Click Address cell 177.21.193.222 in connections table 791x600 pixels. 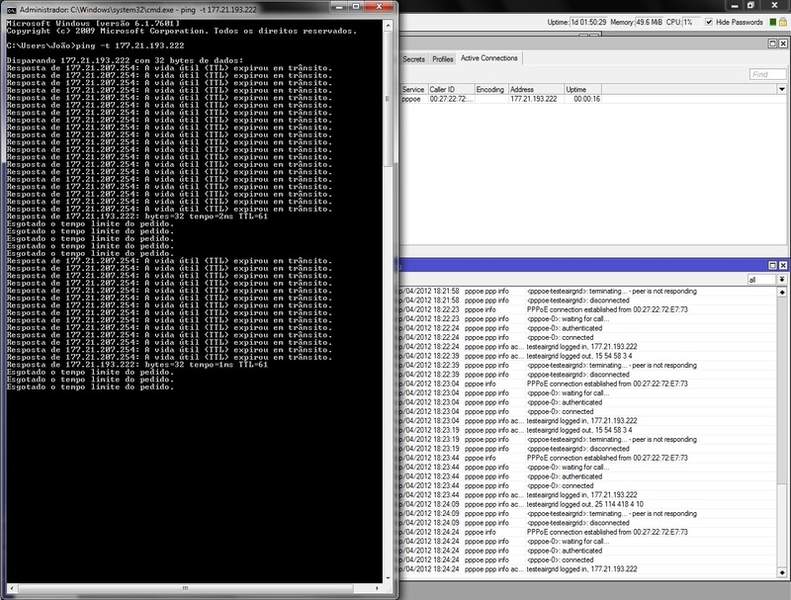tap(533, 99)
